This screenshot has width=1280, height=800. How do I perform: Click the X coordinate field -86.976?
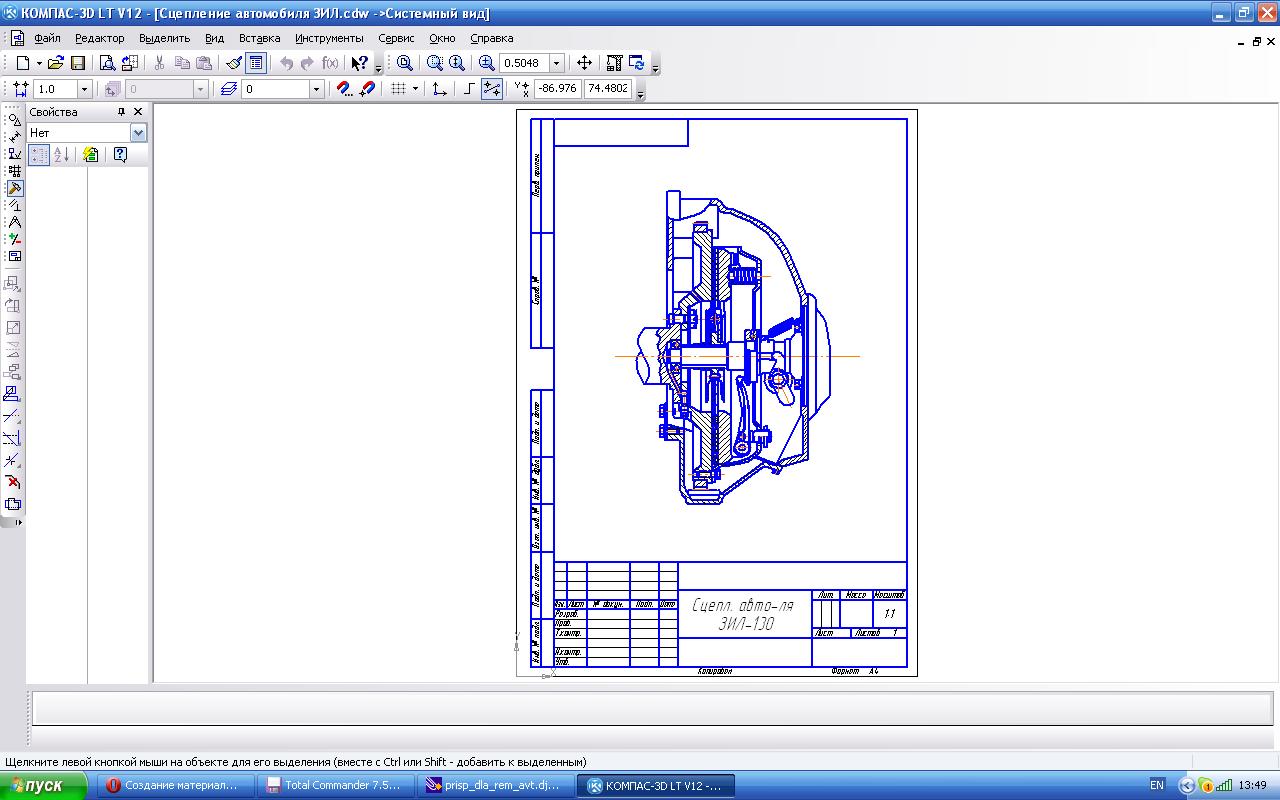(x=557, y=89)
